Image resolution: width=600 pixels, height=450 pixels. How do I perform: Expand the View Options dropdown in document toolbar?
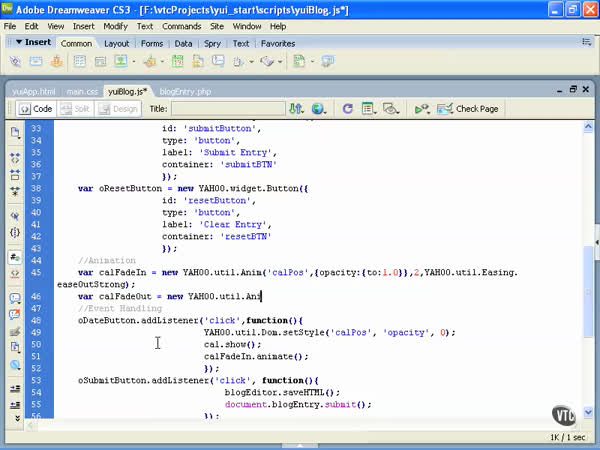369,108
